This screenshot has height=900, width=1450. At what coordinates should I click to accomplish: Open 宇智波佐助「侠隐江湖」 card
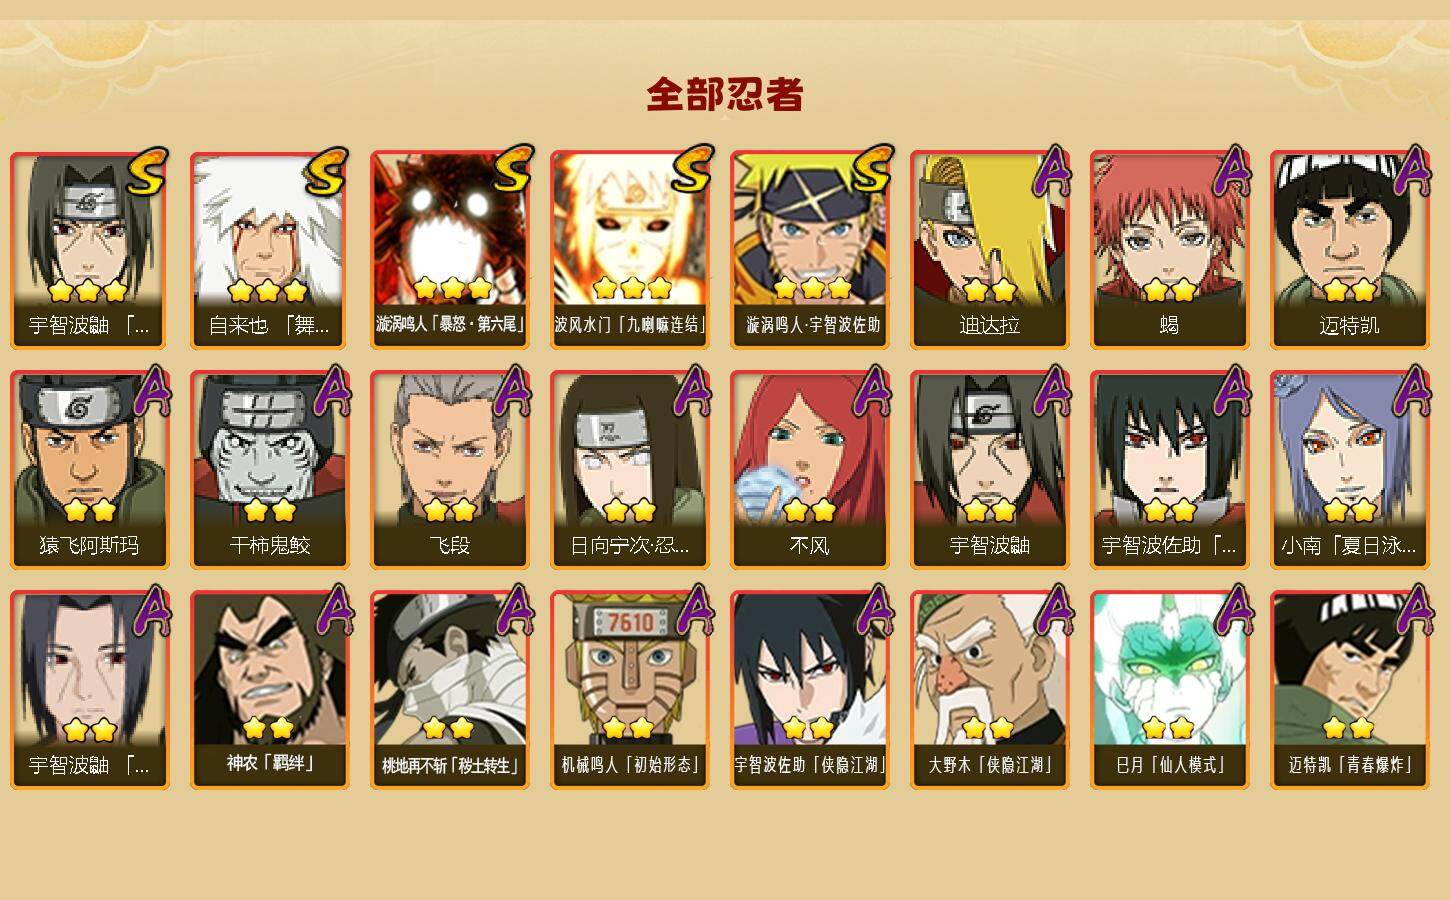(x=809, y=690)
